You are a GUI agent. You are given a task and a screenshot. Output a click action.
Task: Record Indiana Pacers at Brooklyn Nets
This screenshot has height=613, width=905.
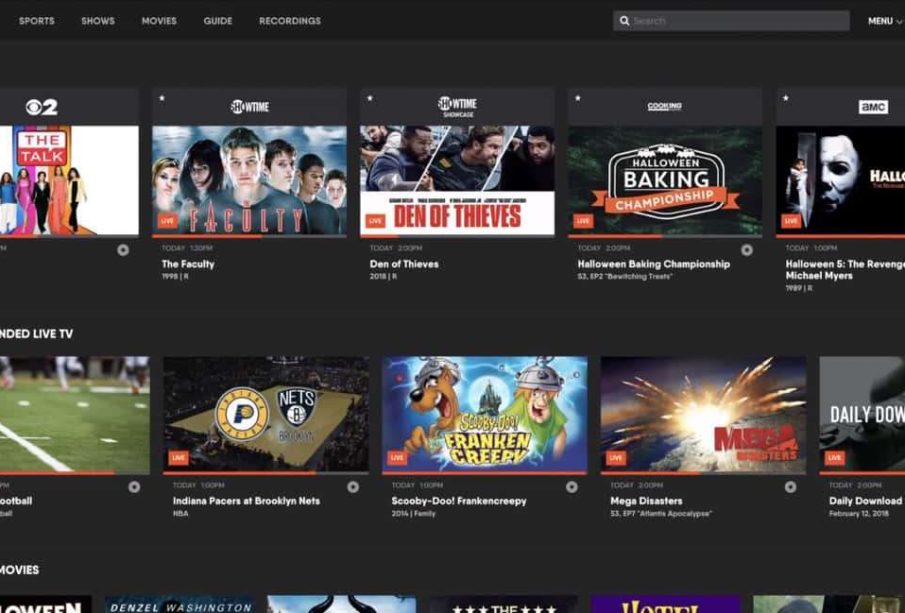(x=353, y=487)
